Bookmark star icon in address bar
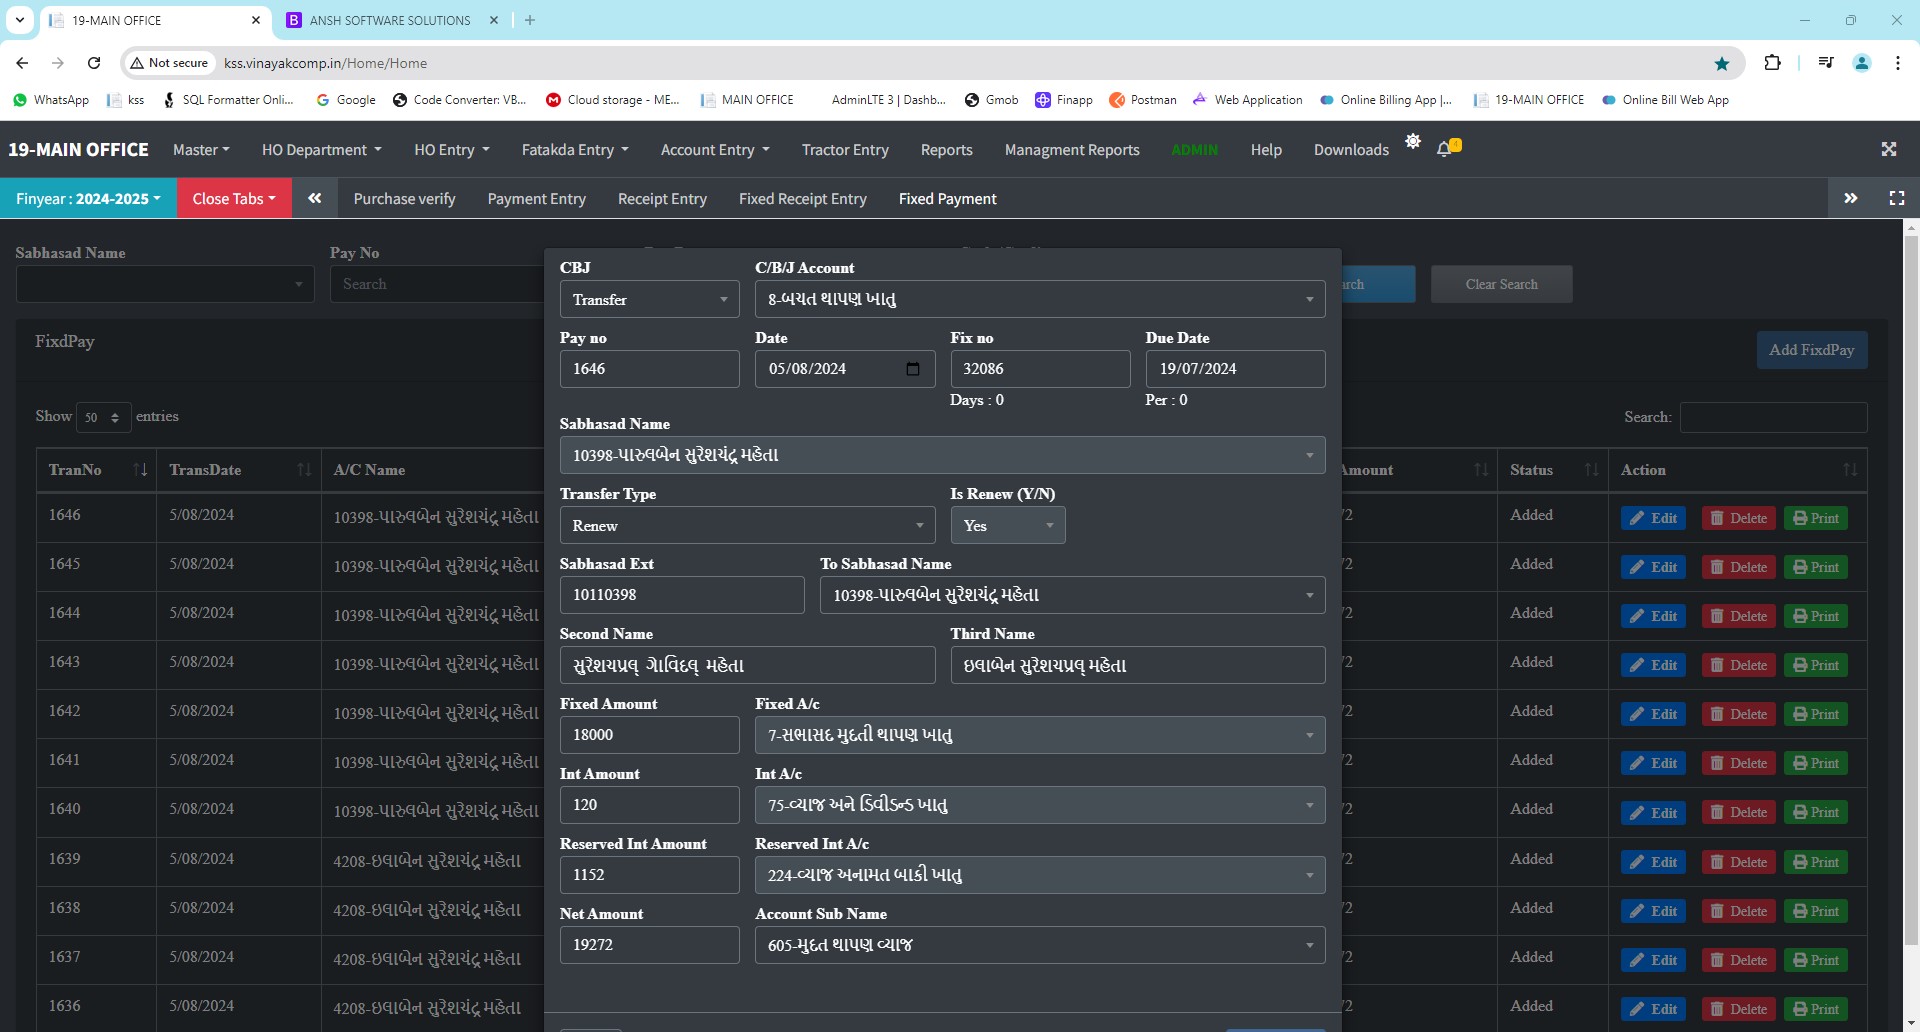 click(x=1721, y=63)
